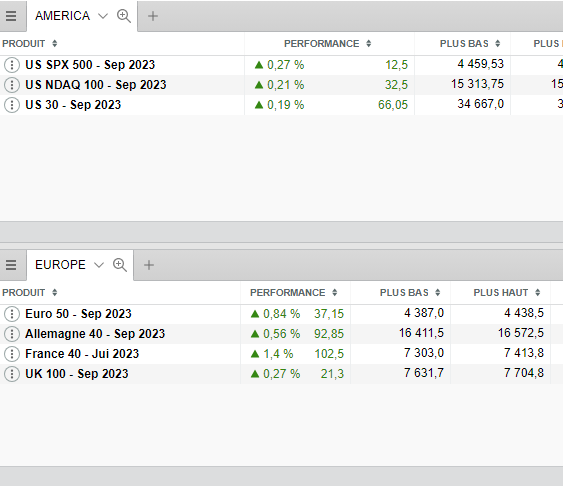Sort EUROPE list by PERFORMANCE arrows
Image resolution: width=563 pixels, height=486 pixels.
pyautogui.click(x=335, y=293)
